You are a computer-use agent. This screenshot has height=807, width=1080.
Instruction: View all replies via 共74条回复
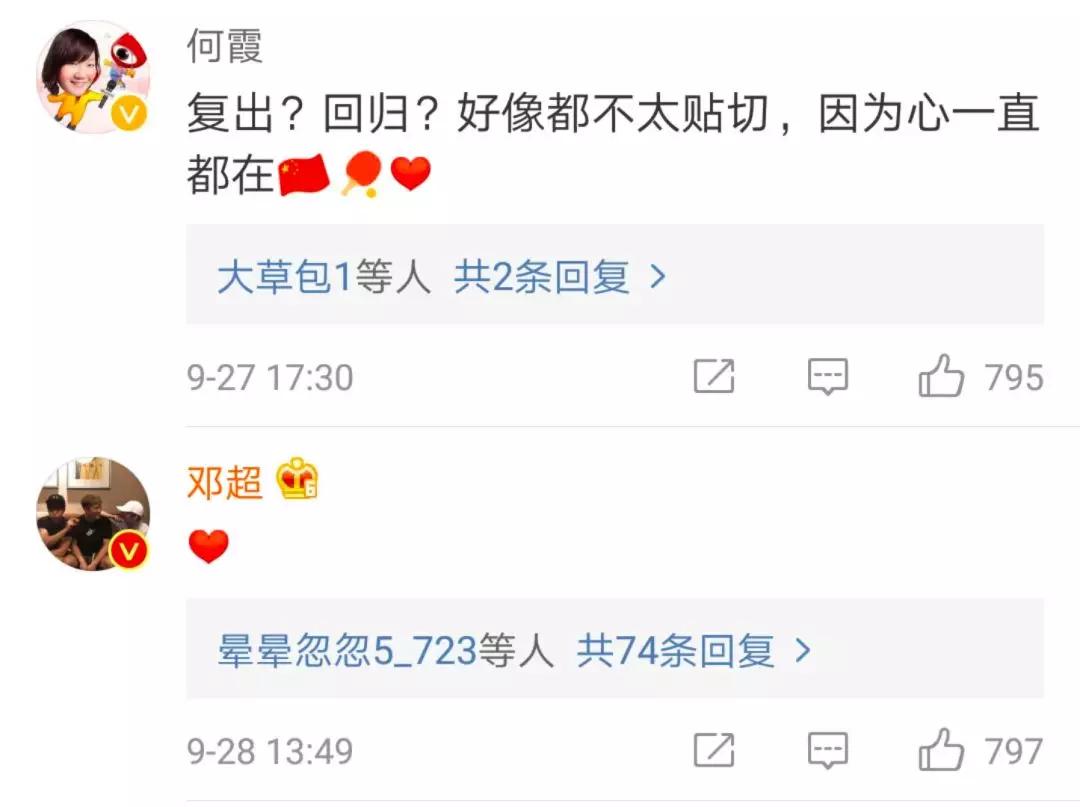(x=676, y=651)
